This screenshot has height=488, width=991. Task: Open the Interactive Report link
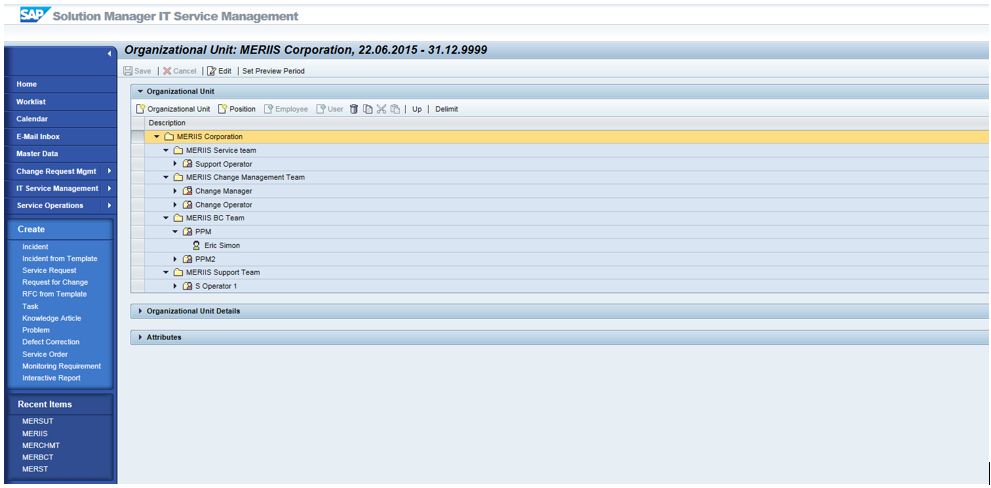pos(51,378)
